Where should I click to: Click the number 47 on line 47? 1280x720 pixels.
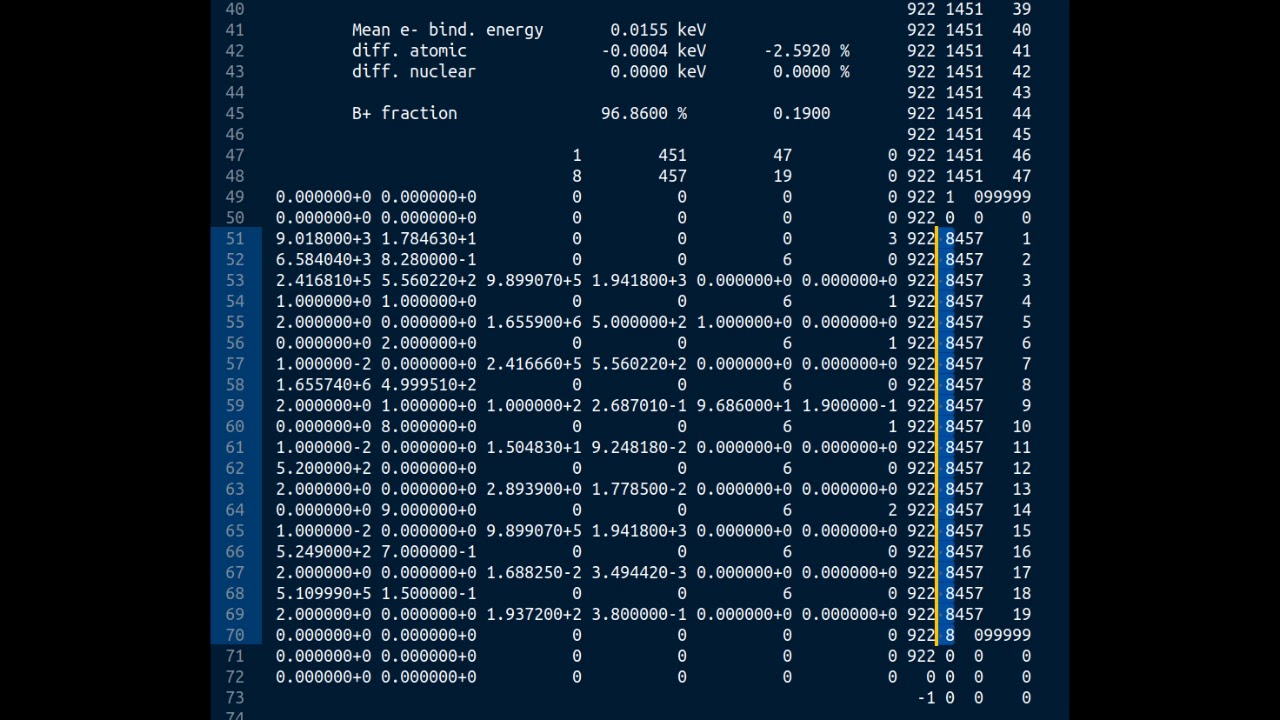[x=782, y=156]
